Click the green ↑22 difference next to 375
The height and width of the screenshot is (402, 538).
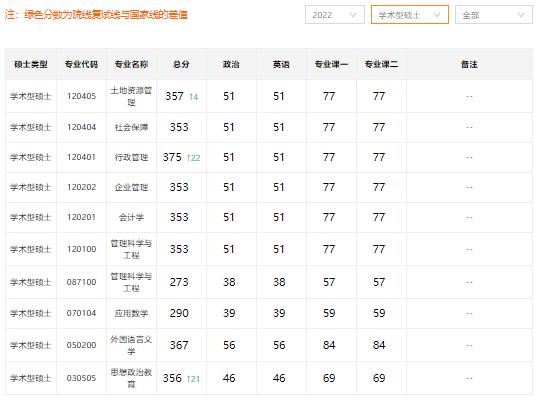194,158
